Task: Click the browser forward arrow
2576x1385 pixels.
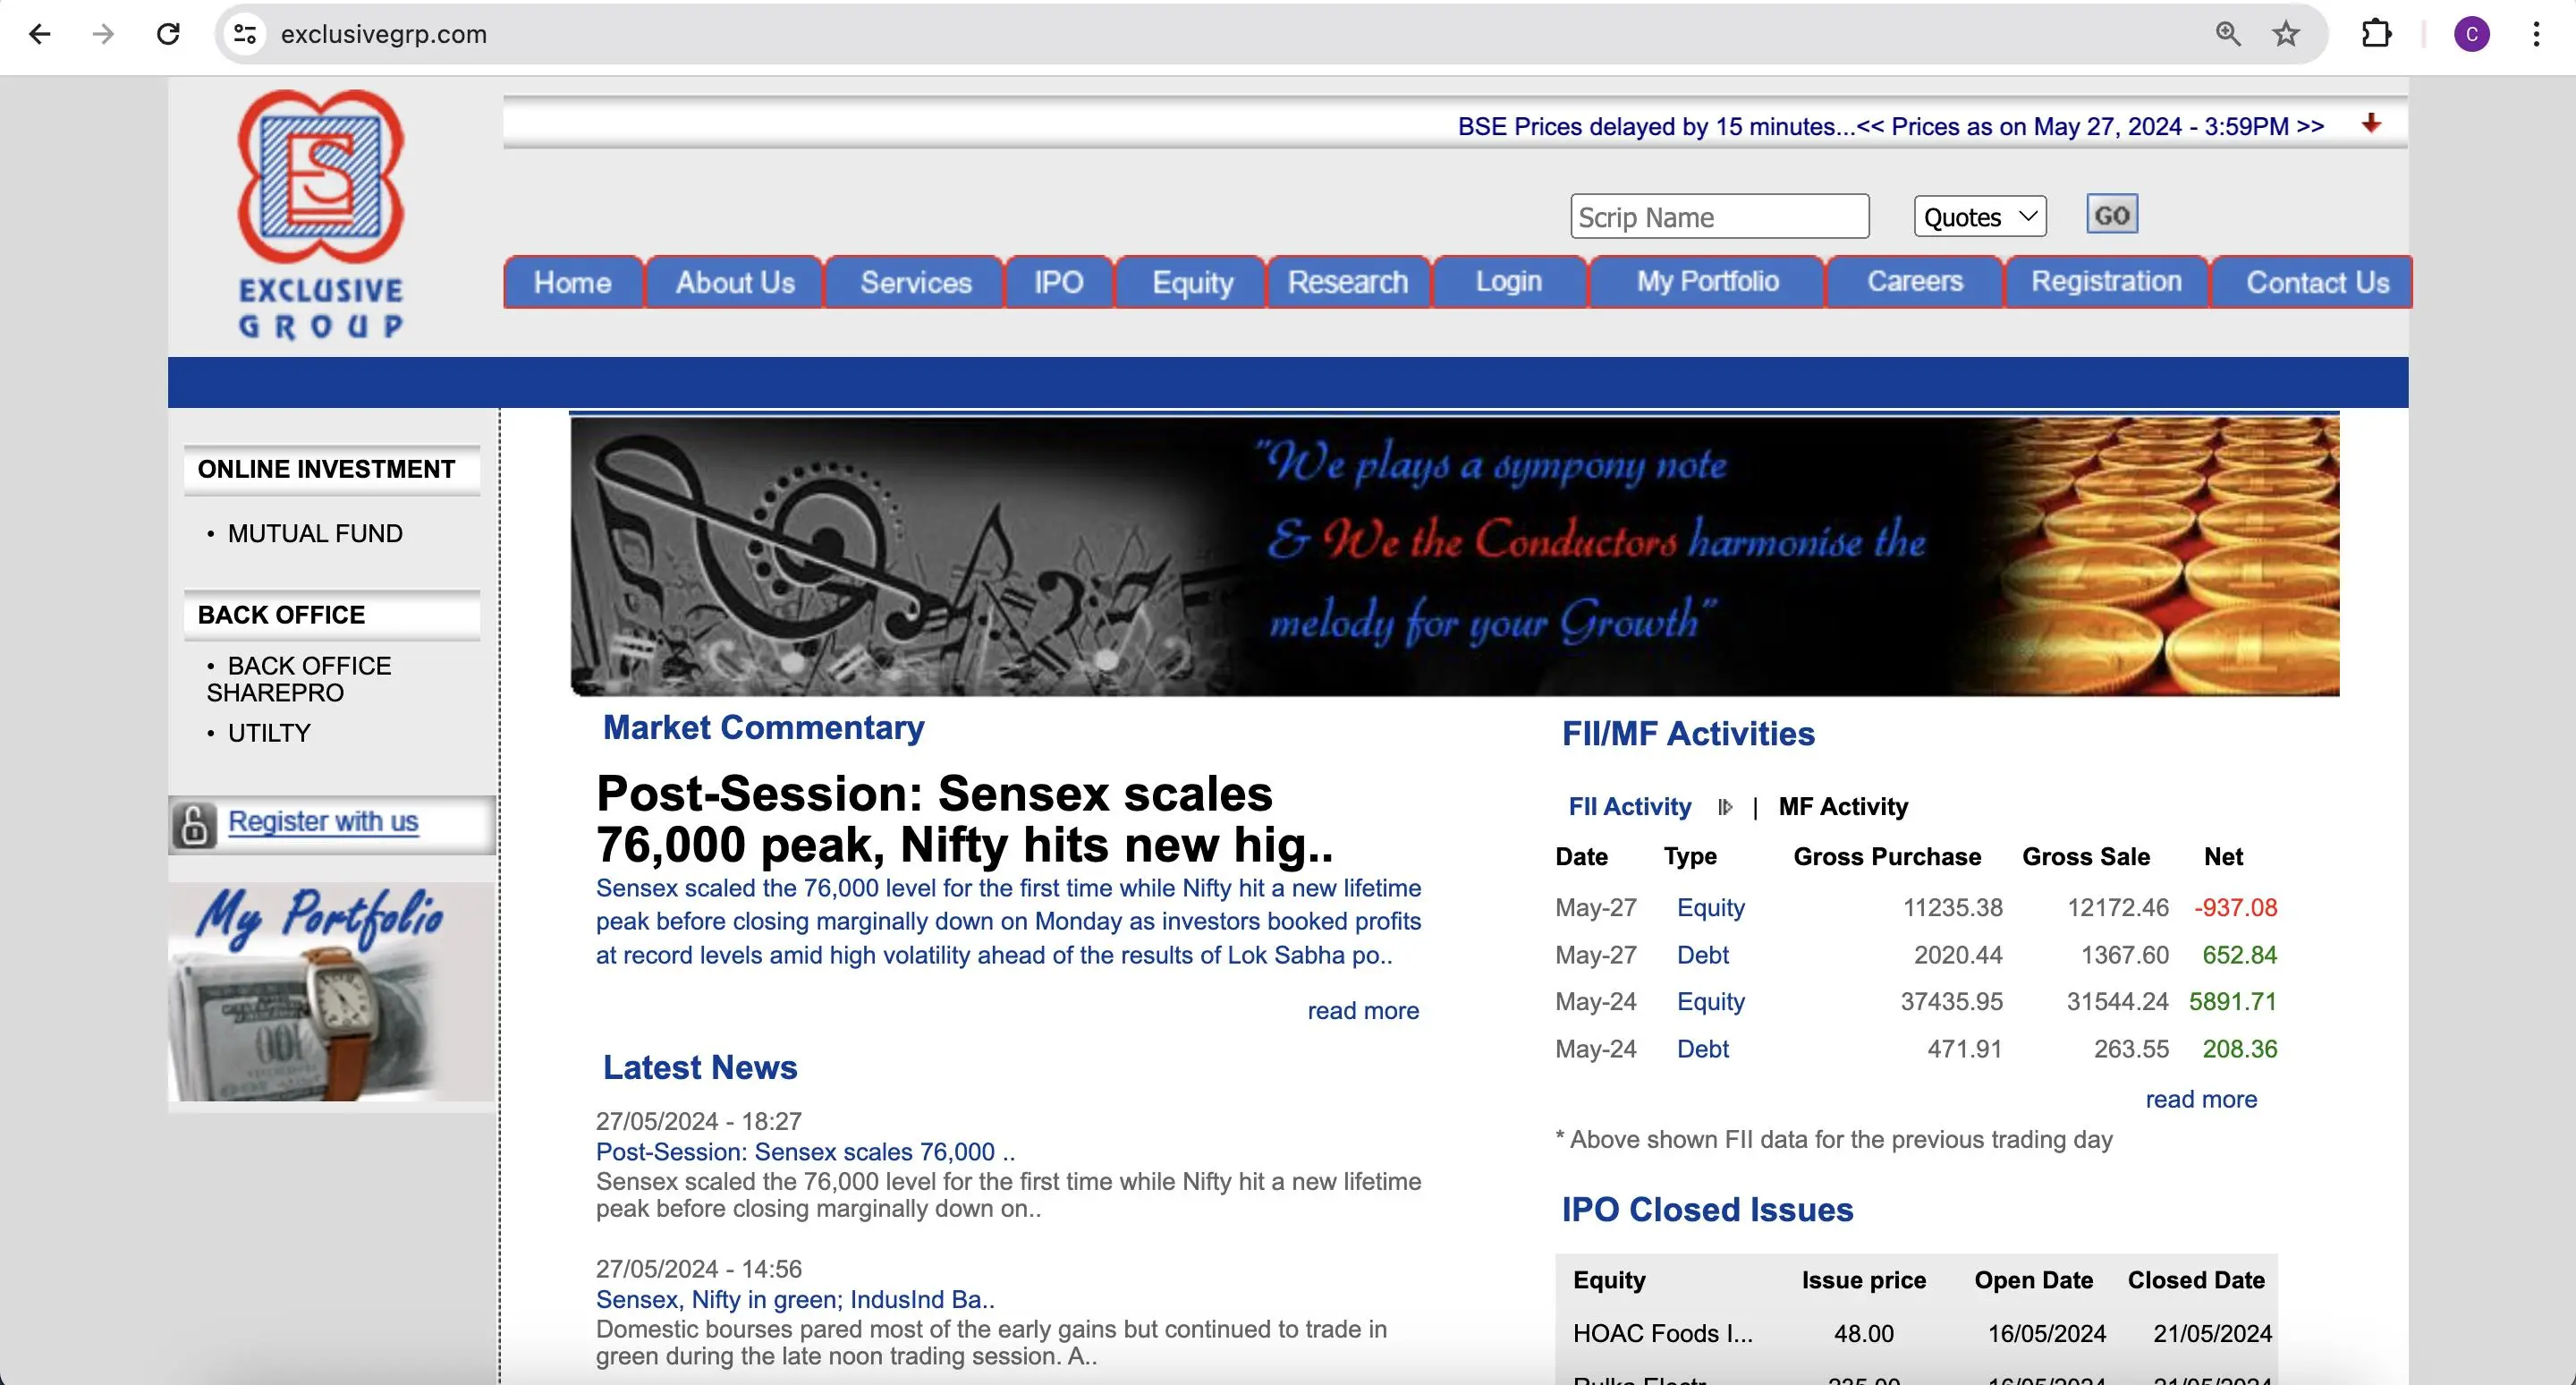Action: [103, 34]
